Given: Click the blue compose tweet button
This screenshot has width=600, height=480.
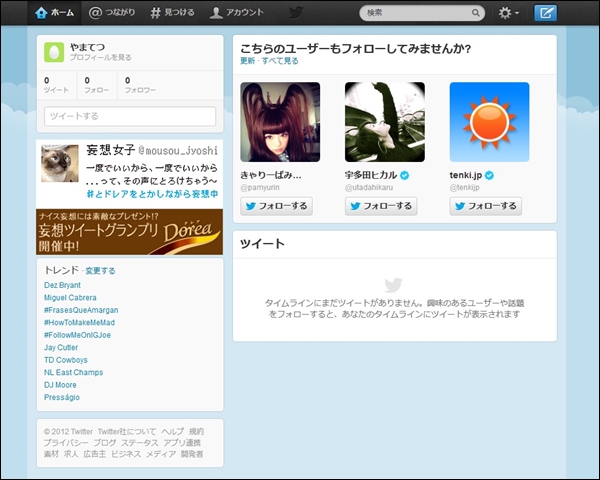Looking at the screenshot, I should (545, 13).
